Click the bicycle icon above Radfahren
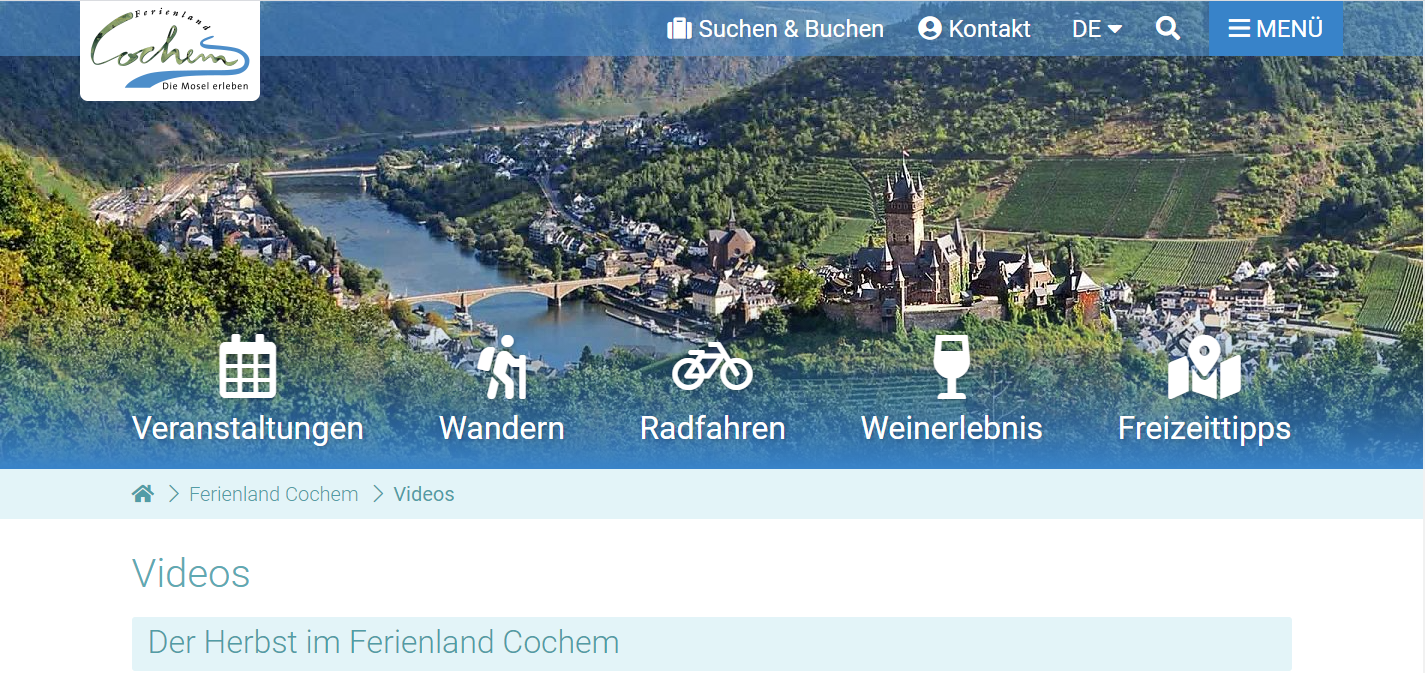Image resolution: width=1425 pixels, height=673 pixels. point(712,366)
